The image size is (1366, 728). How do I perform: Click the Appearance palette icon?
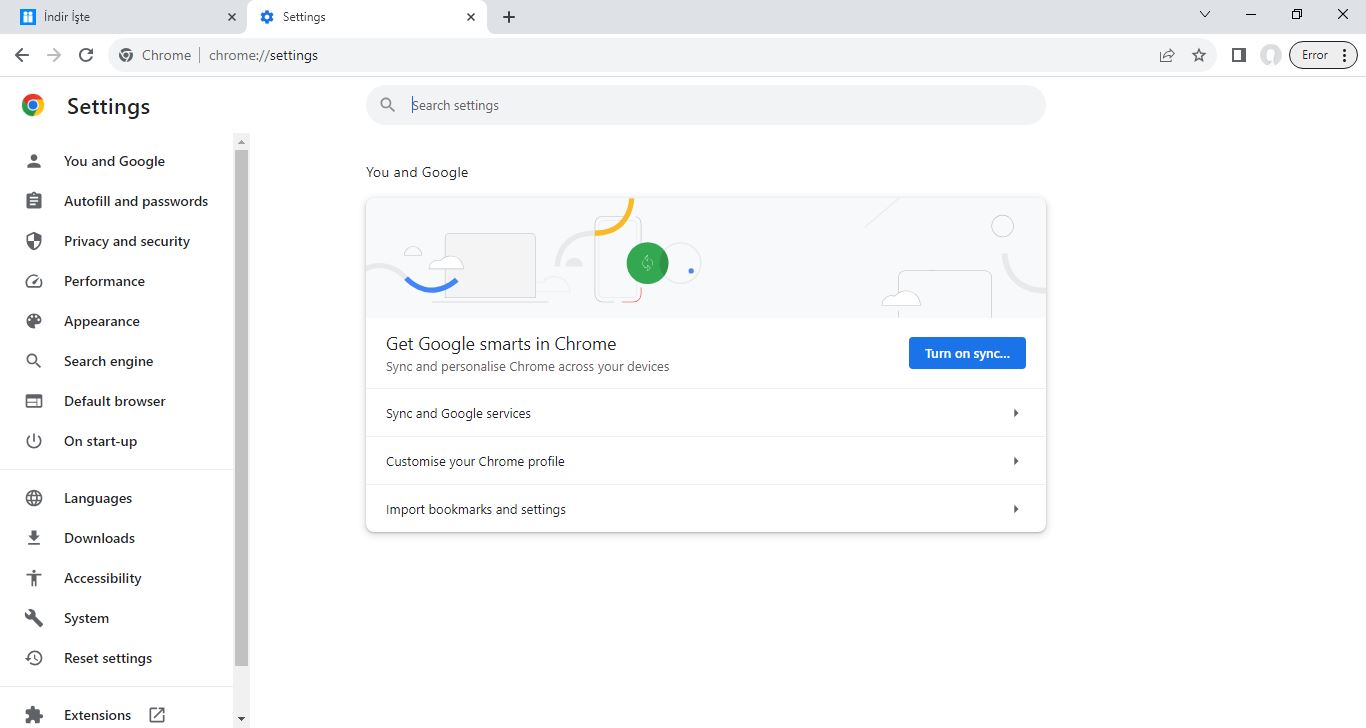coord(34,321)
